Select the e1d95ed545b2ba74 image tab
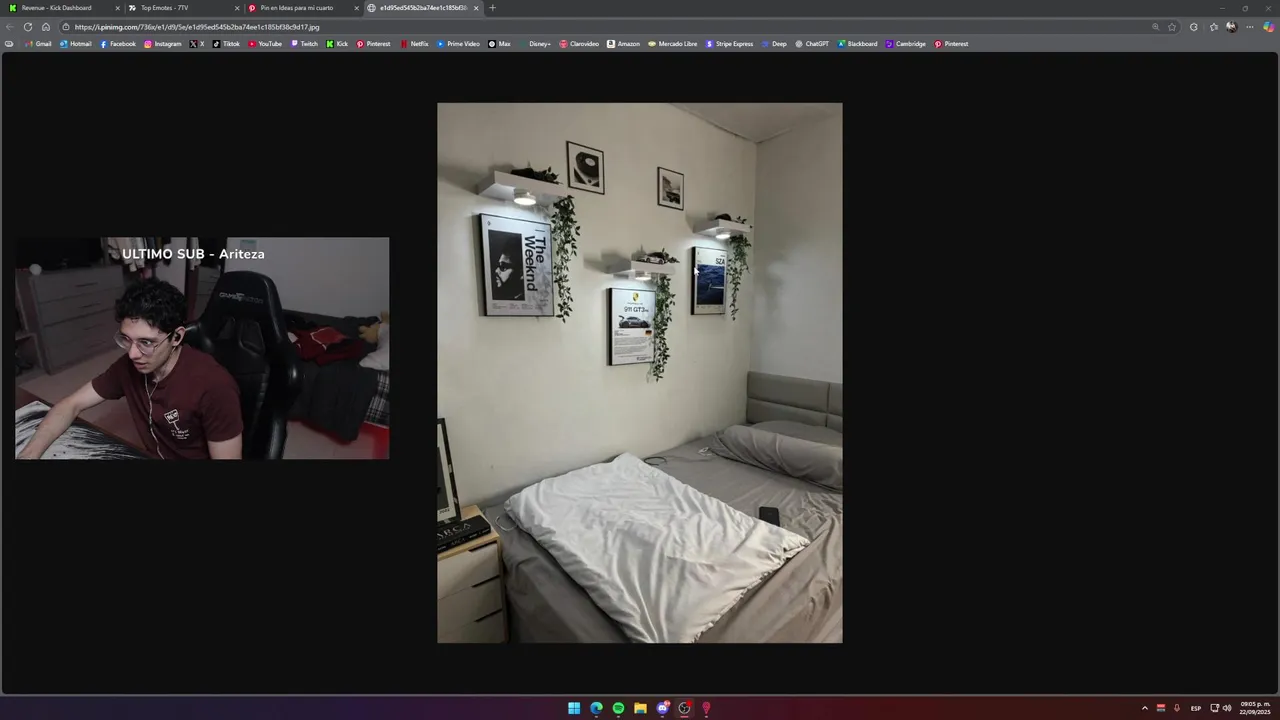1280x720 pixels. [x=422, y=8]
